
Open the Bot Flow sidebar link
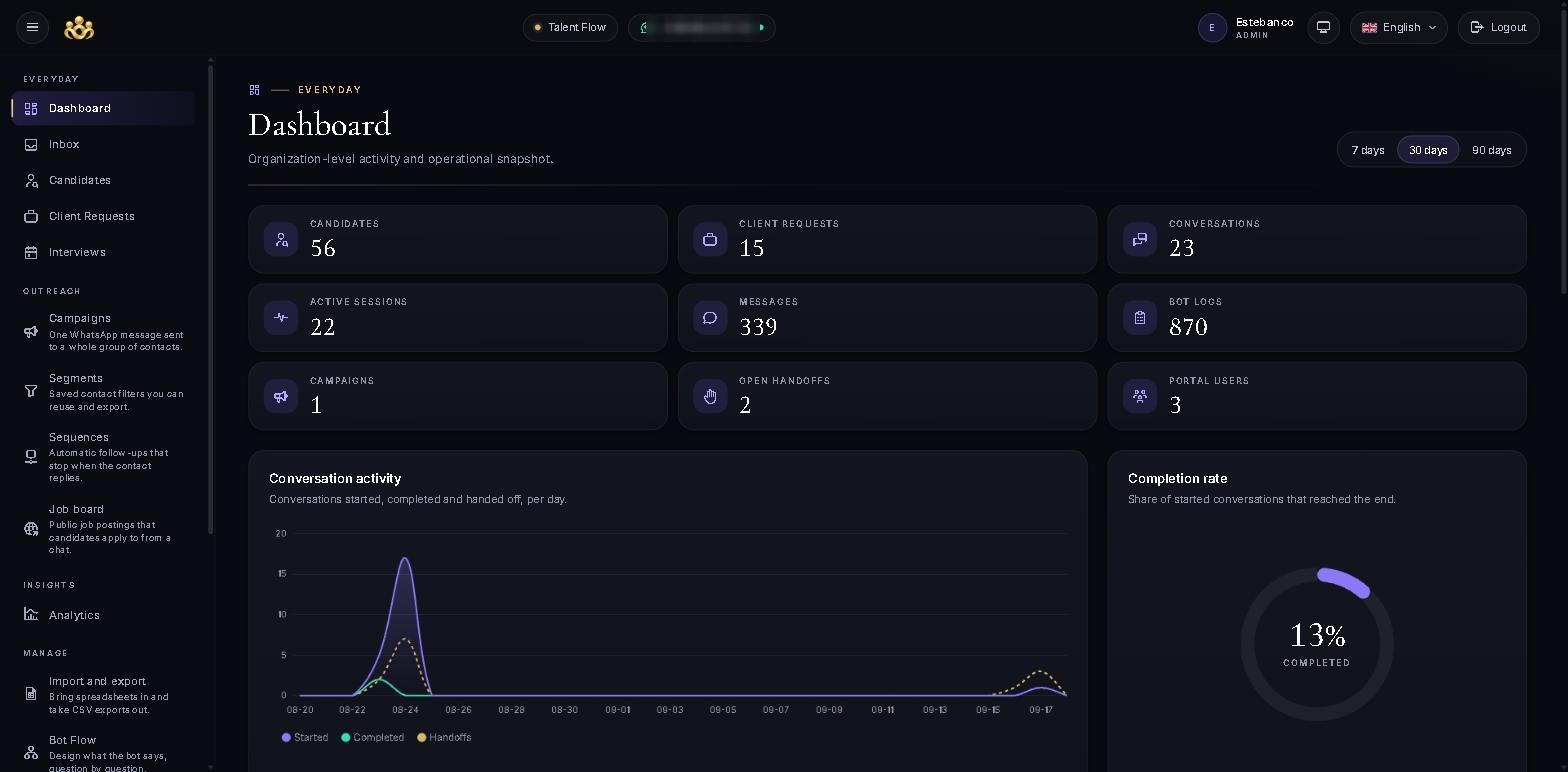click(x=103, y=753)
